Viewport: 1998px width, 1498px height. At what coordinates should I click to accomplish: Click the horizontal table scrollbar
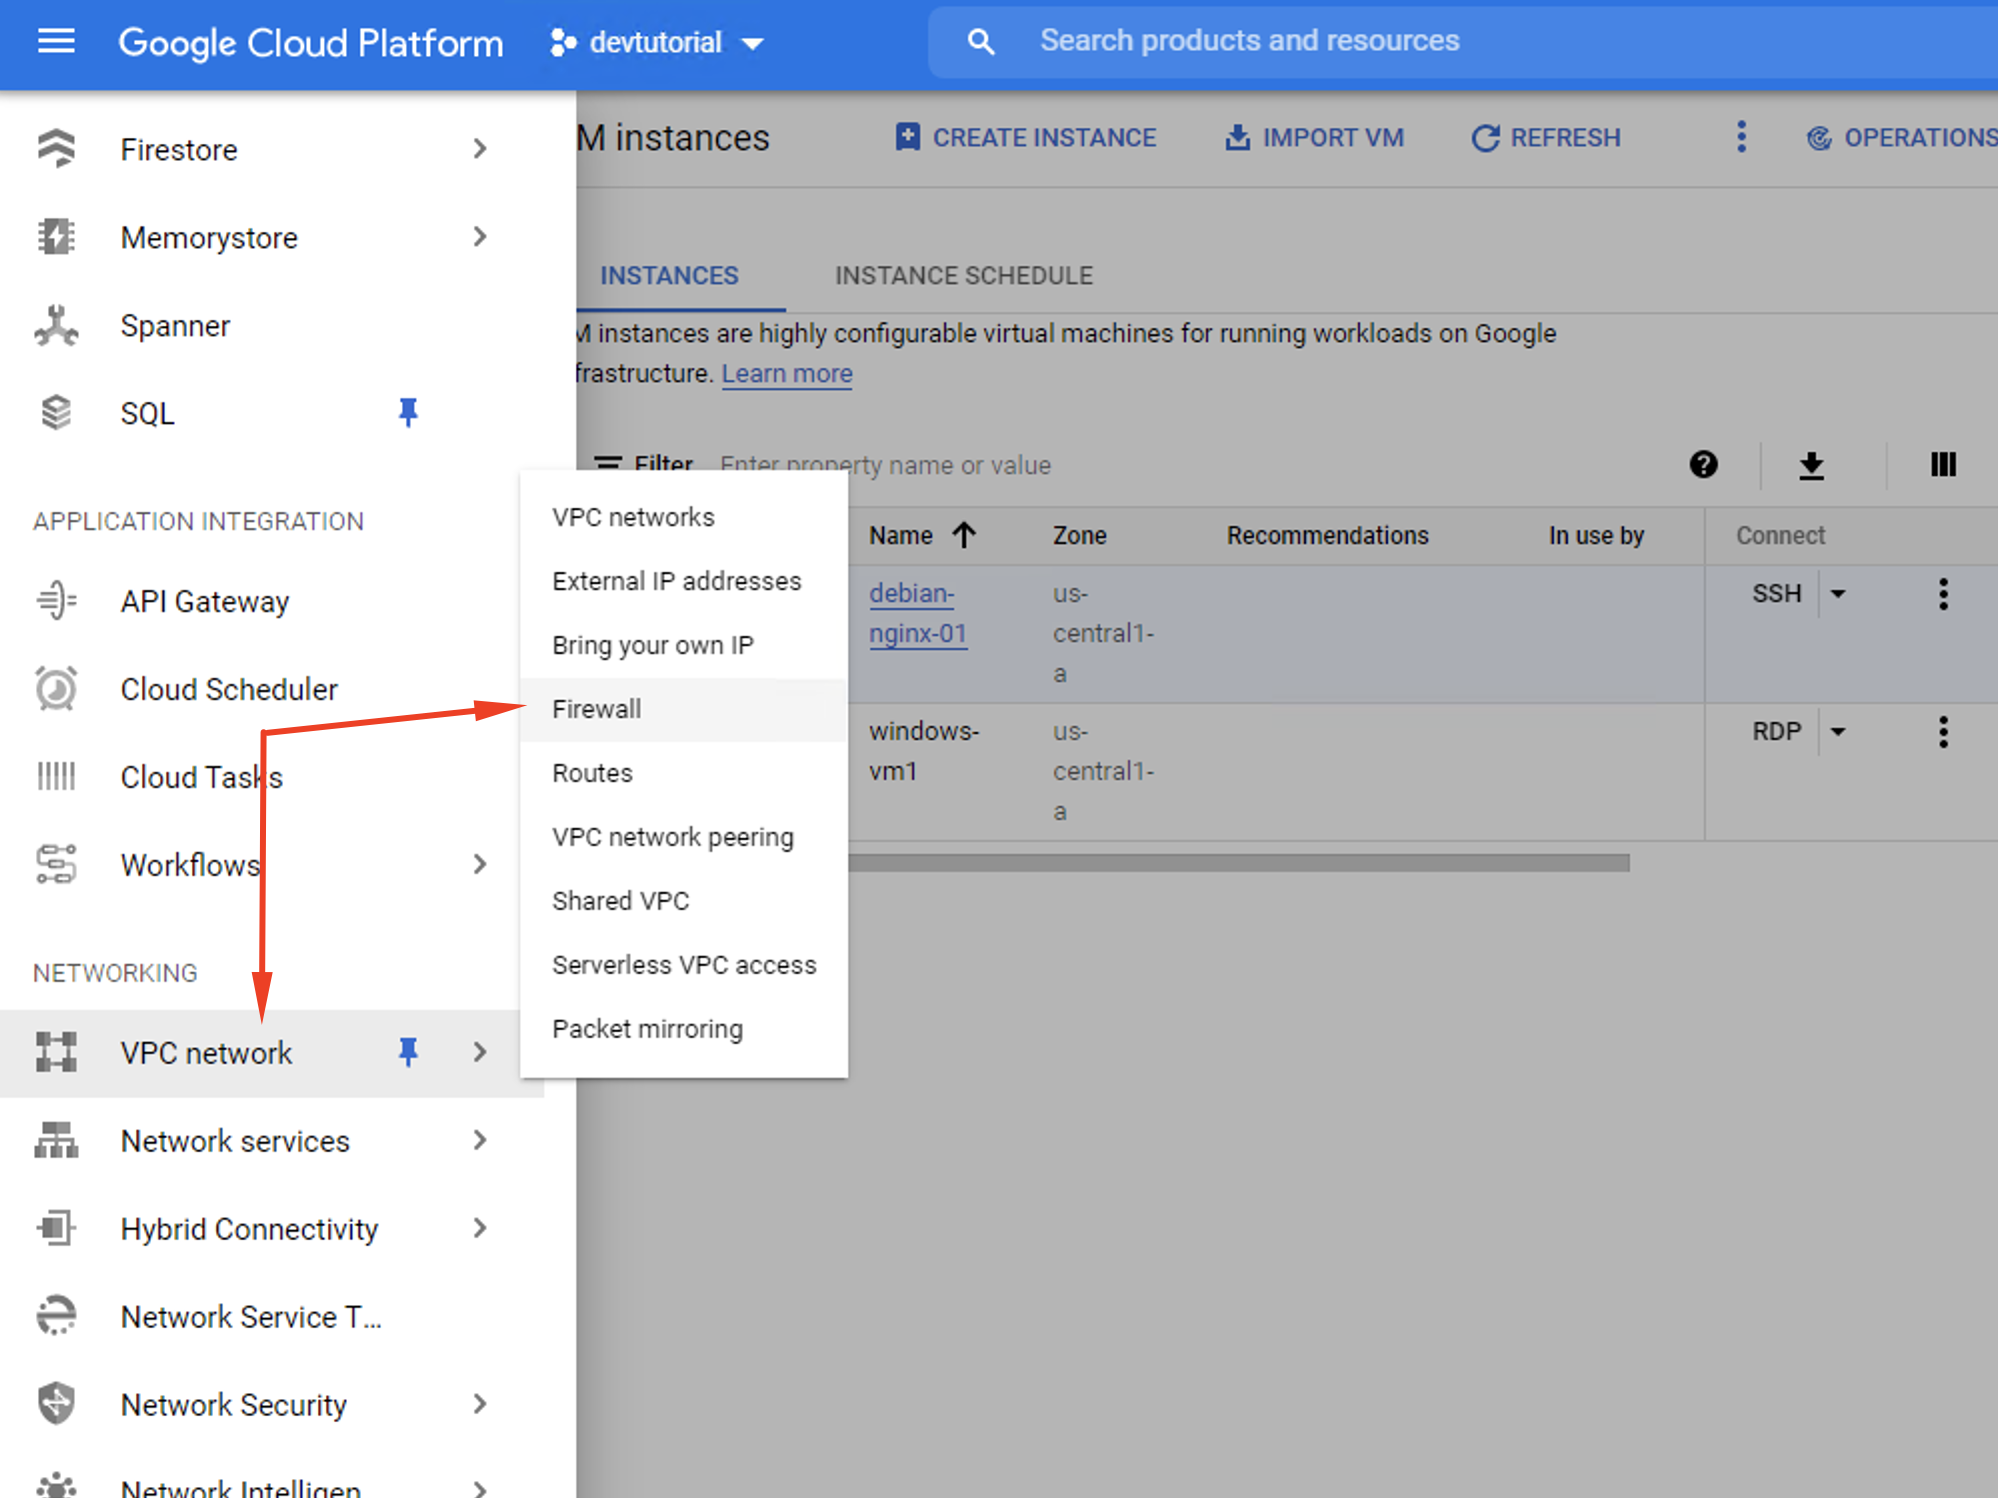pos(1239,862)
